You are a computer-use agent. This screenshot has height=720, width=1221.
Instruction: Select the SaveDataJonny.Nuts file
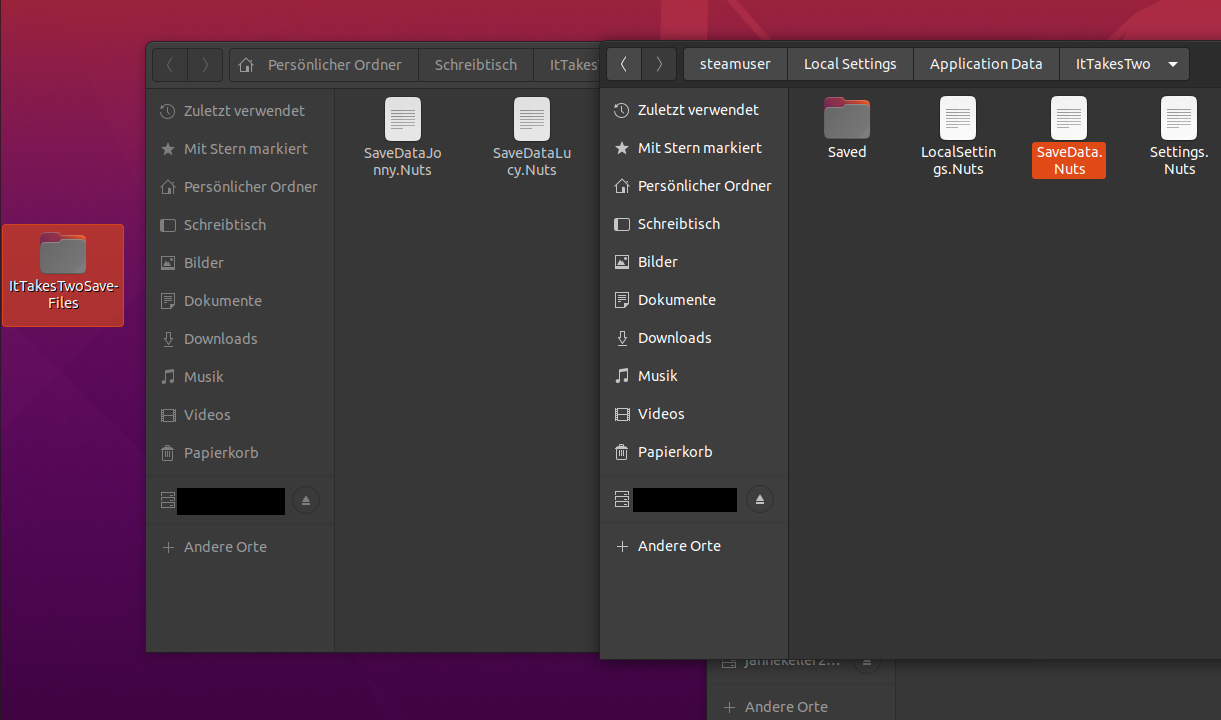402,138
